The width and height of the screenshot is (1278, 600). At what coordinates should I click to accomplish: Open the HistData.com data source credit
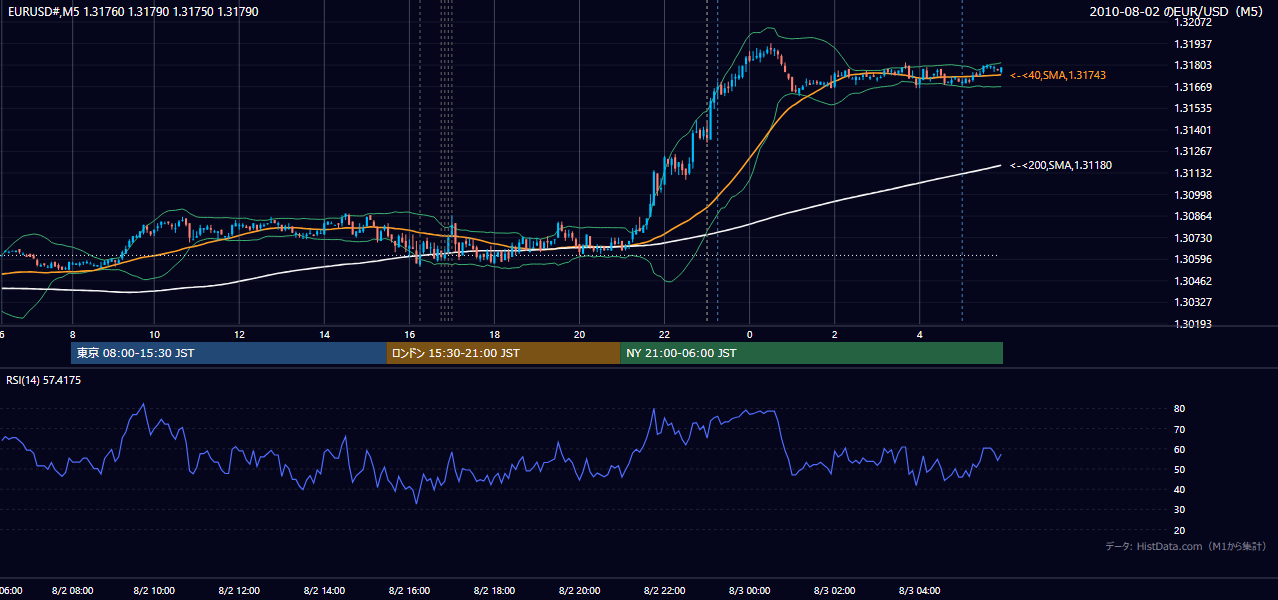[x=1185, y=546]
